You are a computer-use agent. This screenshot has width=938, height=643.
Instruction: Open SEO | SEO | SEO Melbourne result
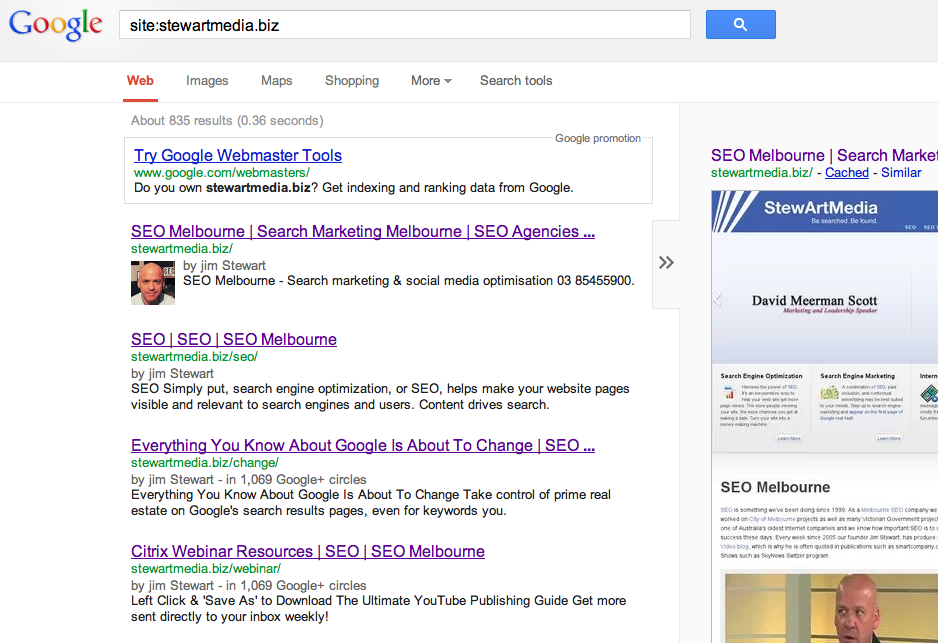(x=233, y=340)
